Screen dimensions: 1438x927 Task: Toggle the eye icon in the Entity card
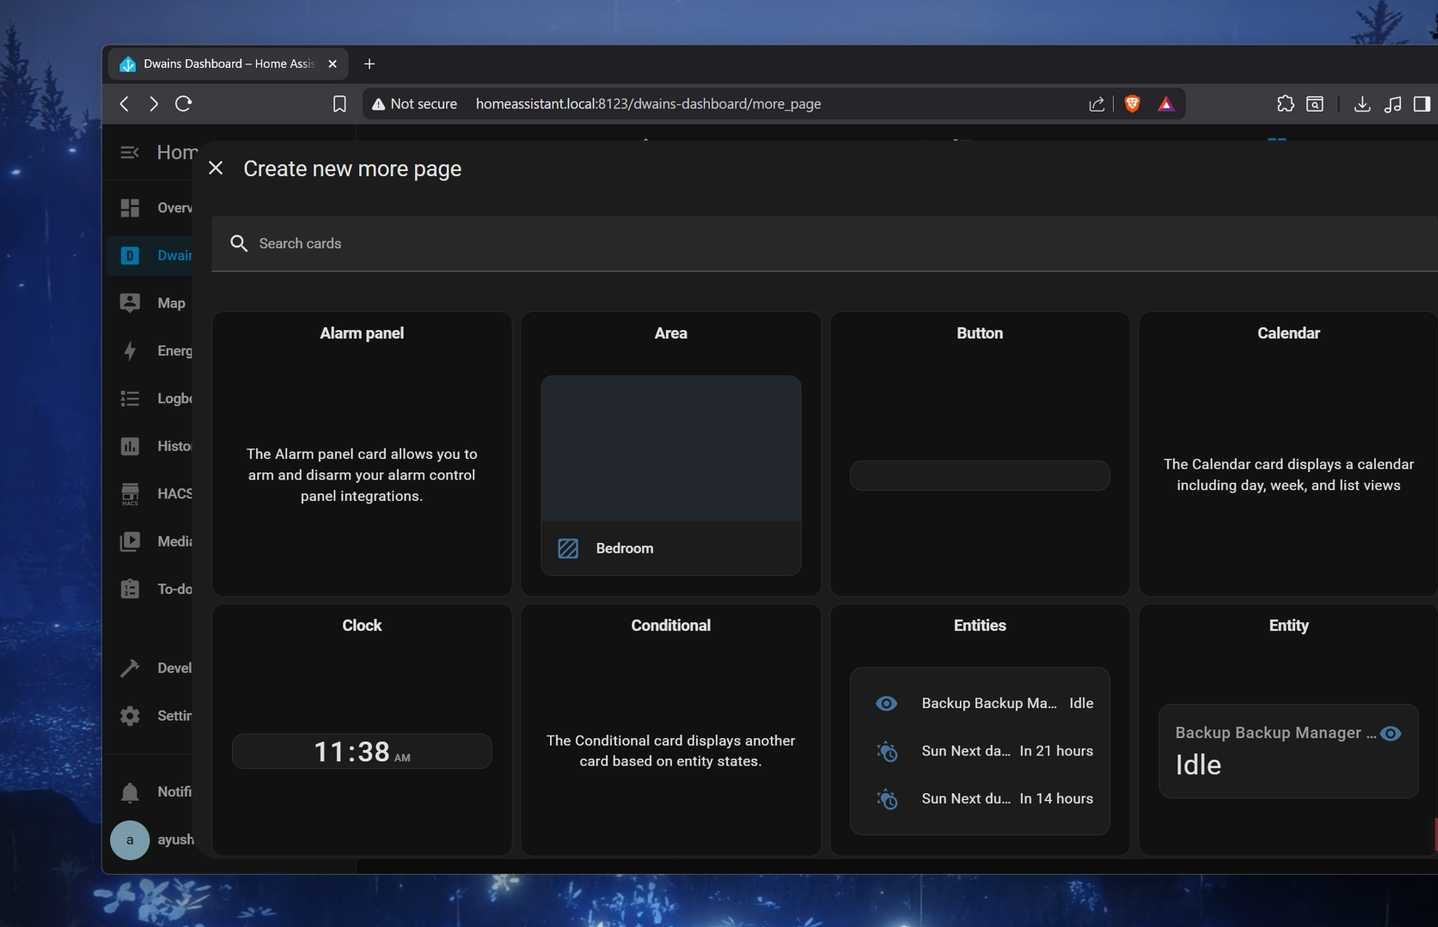1391,733
